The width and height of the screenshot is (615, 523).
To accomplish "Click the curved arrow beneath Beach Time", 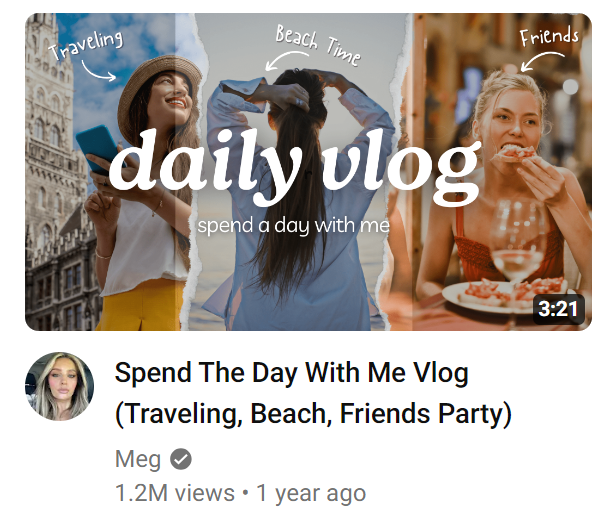I will pyautogui.click(x=286, y=61).
